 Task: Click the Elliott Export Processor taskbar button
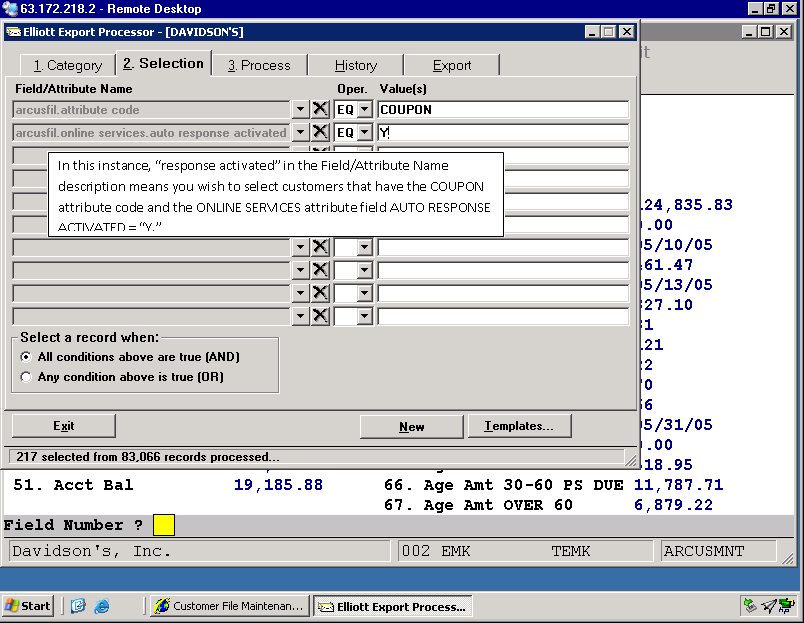[x=392, y=607]
